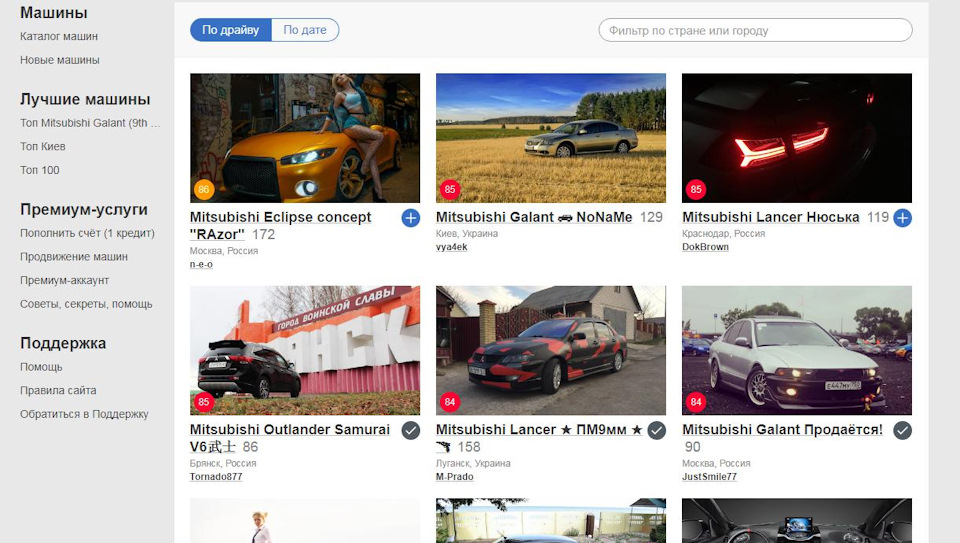The height and width of the screenshot is (543, 960).
Task: Open Помощь under Поддержка
Action: (41, 367)
